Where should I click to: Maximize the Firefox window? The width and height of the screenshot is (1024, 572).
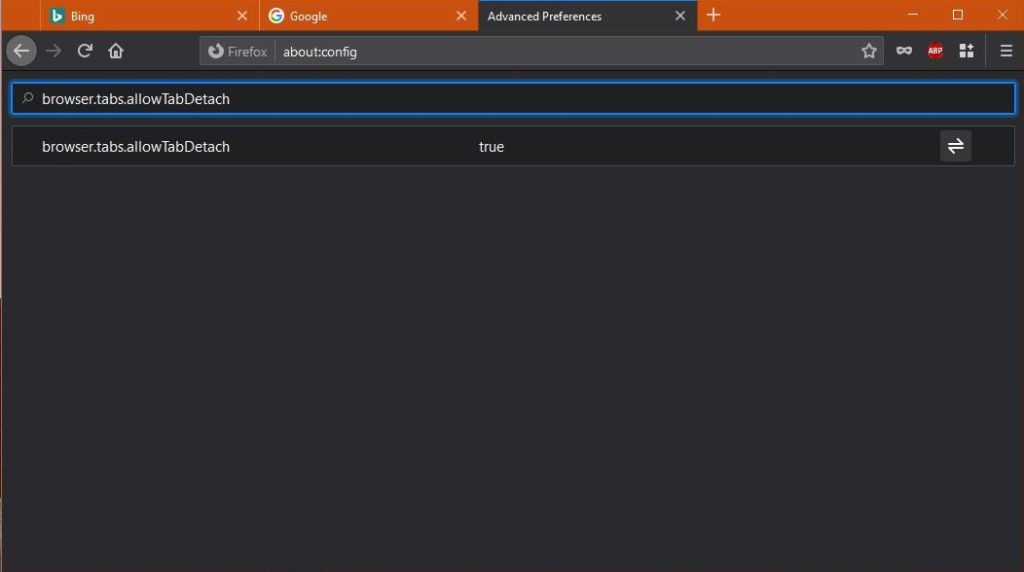pyautogui.click(x=957, y=14)
